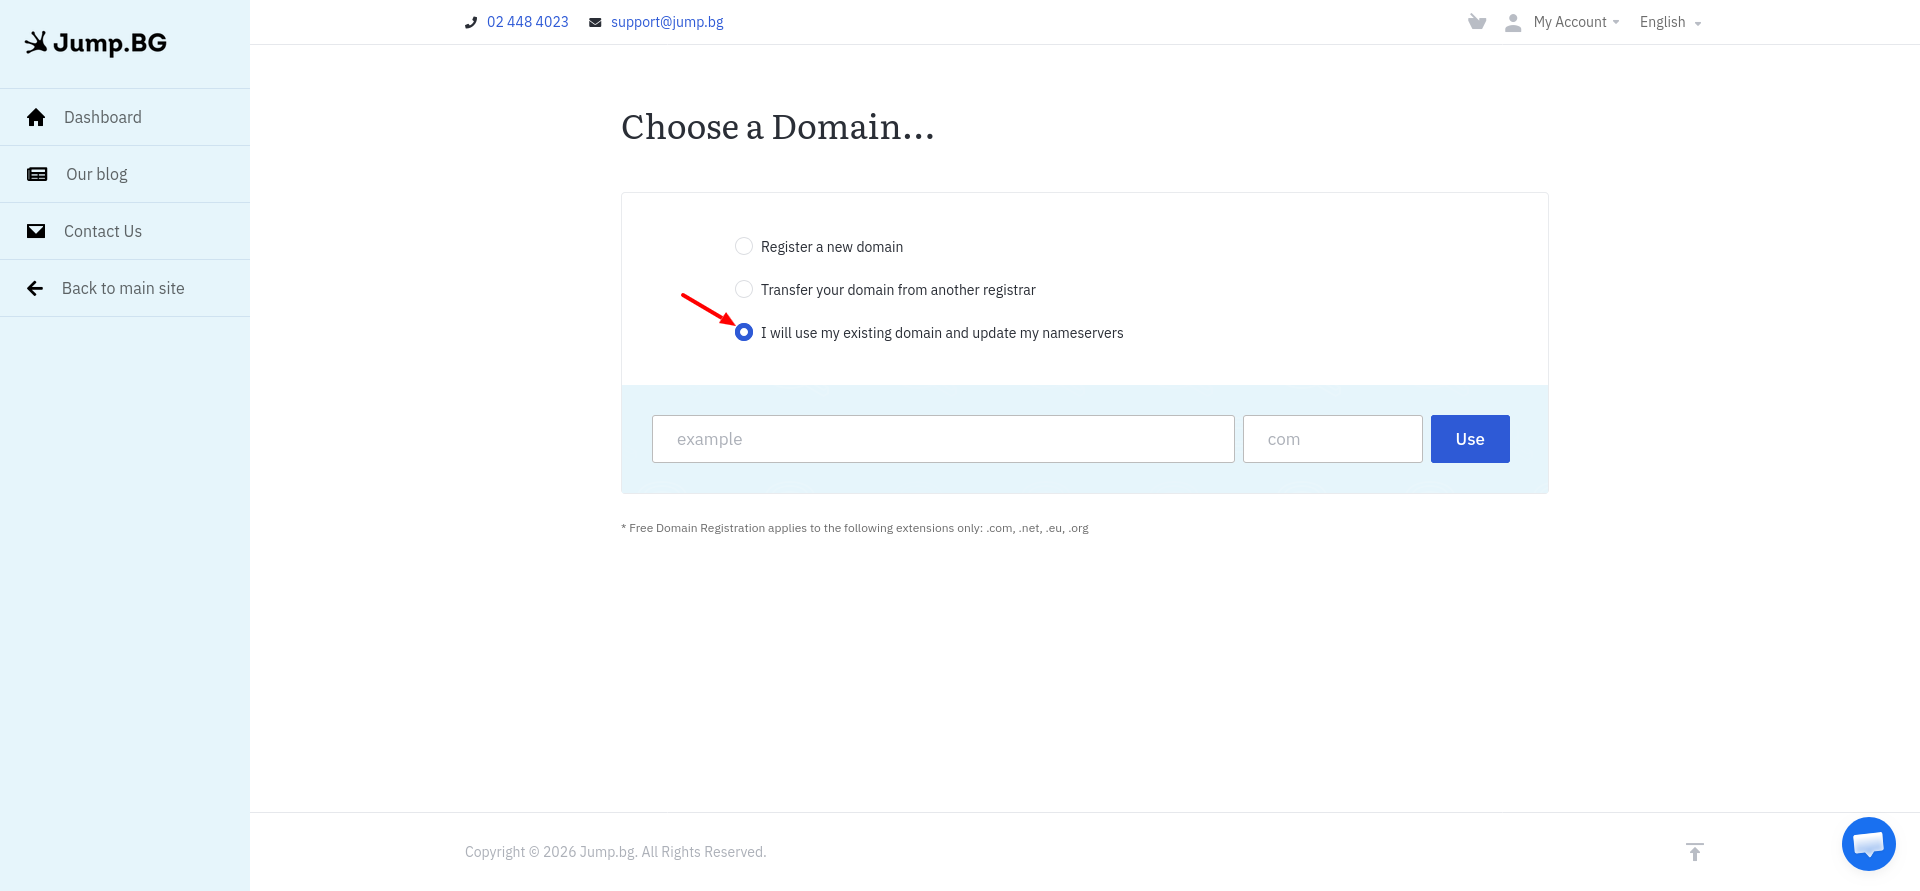
Task: Expand the My Account dropdown
Action: [x=1576, y=22]
